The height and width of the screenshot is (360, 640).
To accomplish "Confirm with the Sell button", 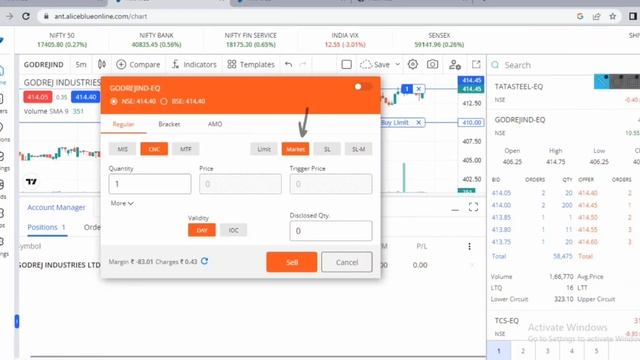I will click(291, 262).
